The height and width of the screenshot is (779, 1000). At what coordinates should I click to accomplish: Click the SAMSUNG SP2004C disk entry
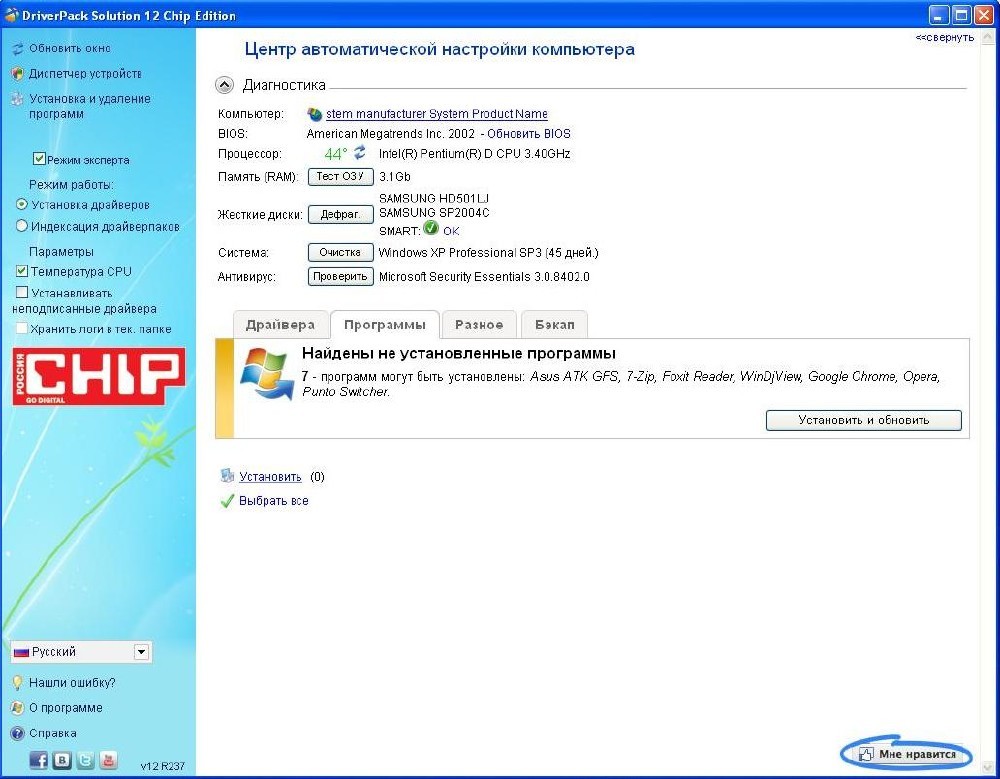pyautogui.click(x=434, y=213)
